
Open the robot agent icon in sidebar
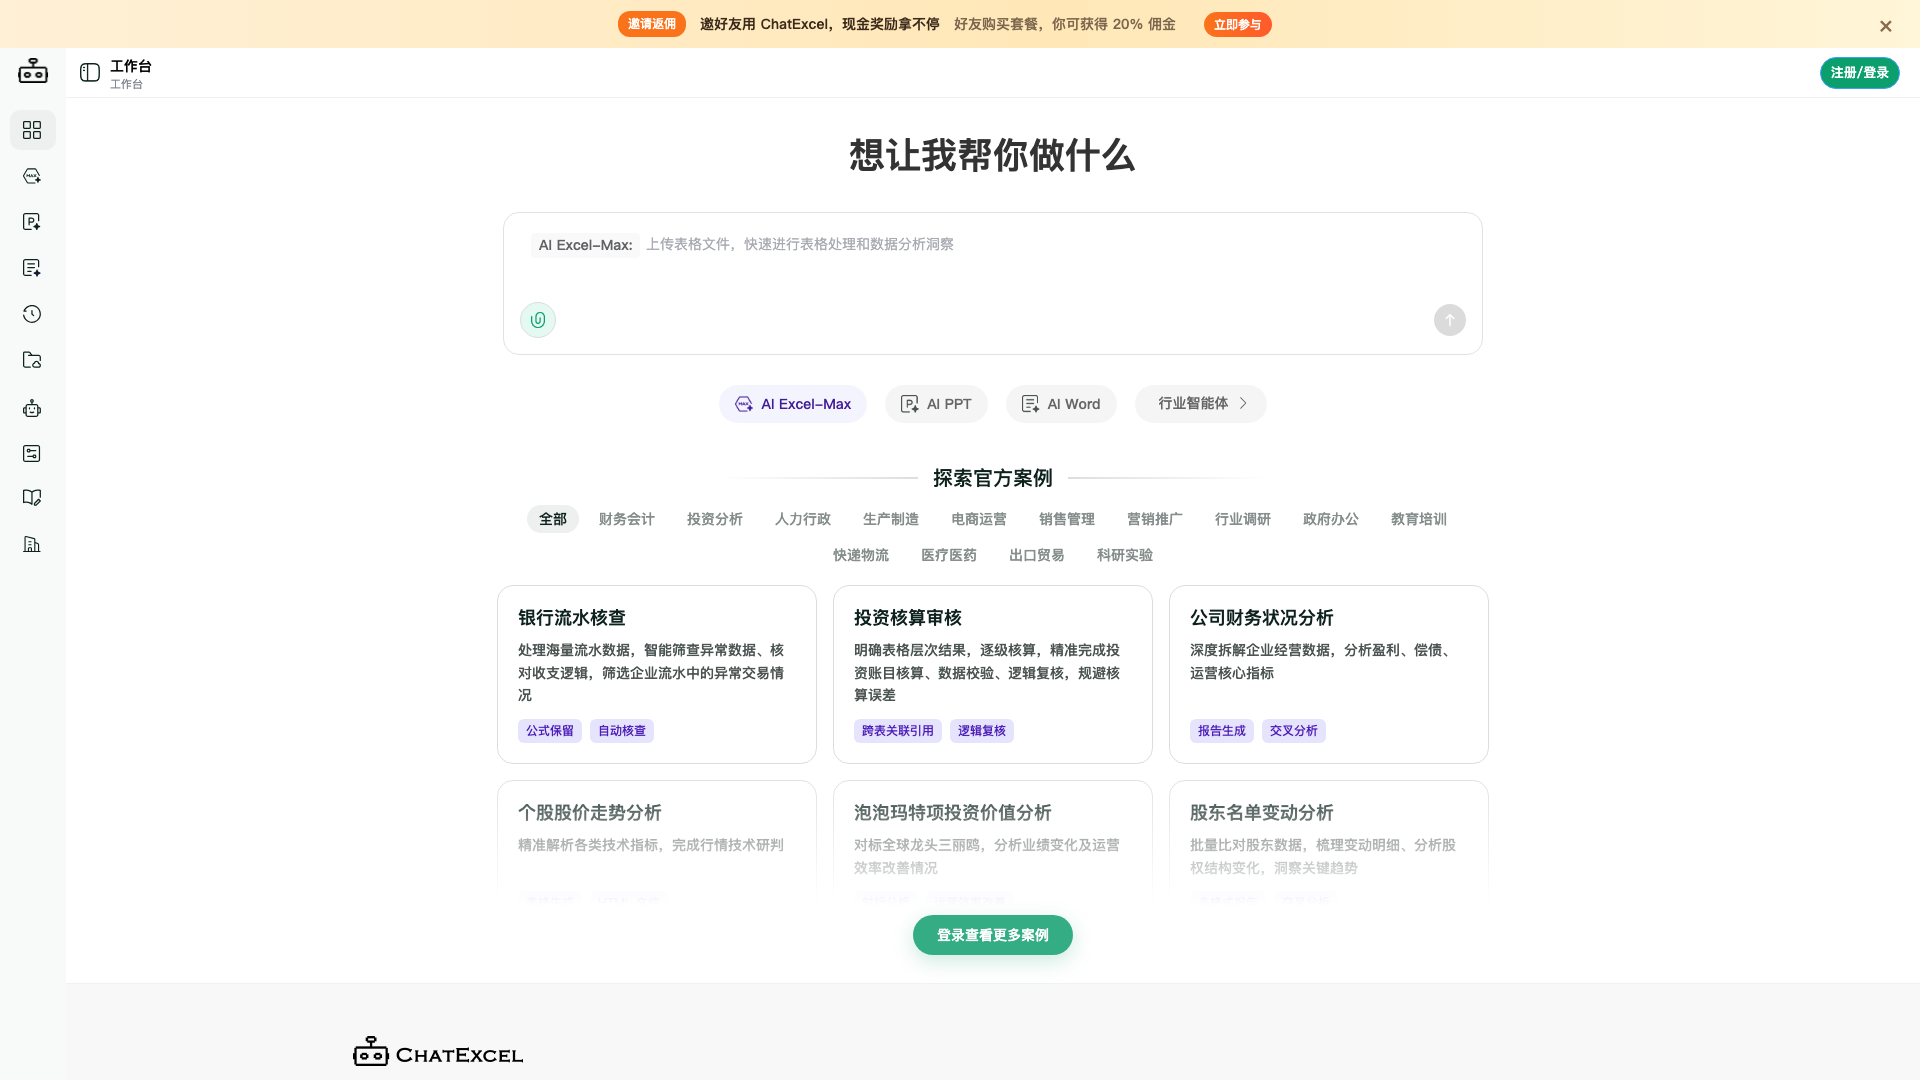click(32, 408)
